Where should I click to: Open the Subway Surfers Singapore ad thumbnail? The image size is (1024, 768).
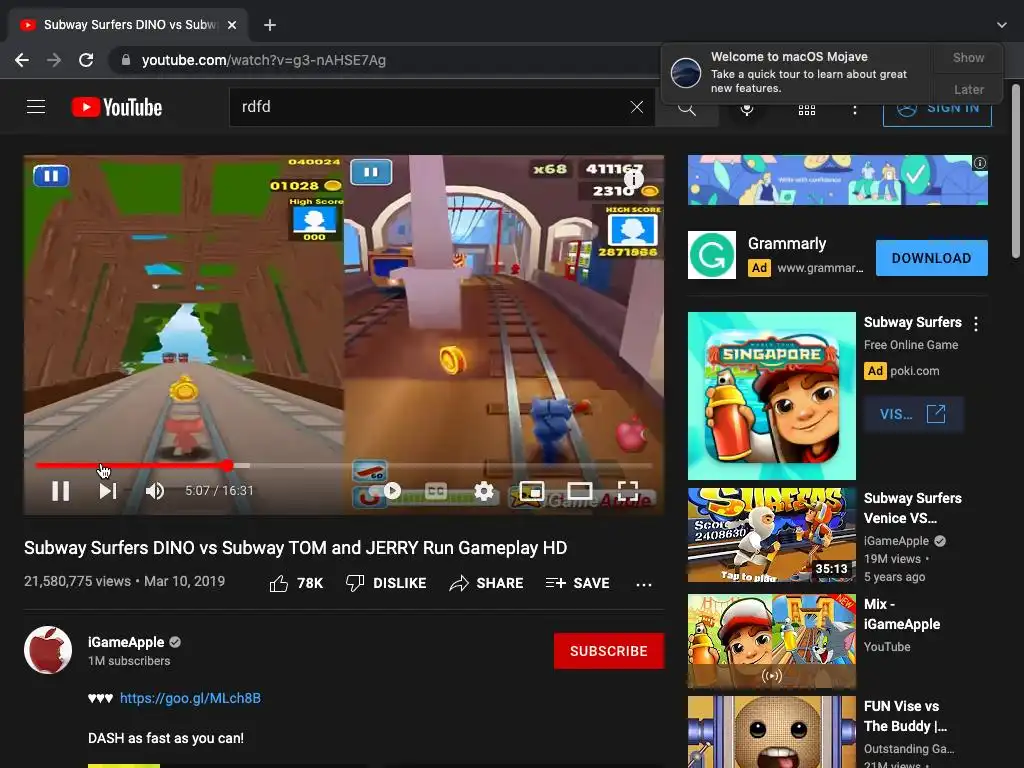tap(771, 396)
